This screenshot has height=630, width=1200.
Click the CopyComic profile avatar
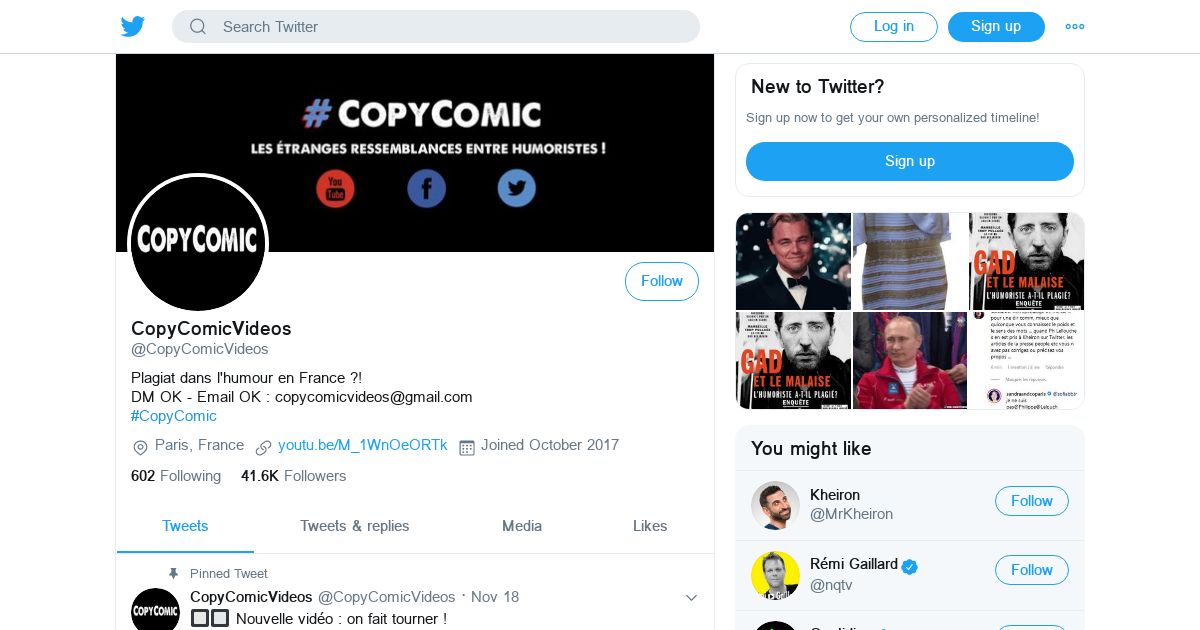pos(198,242)
